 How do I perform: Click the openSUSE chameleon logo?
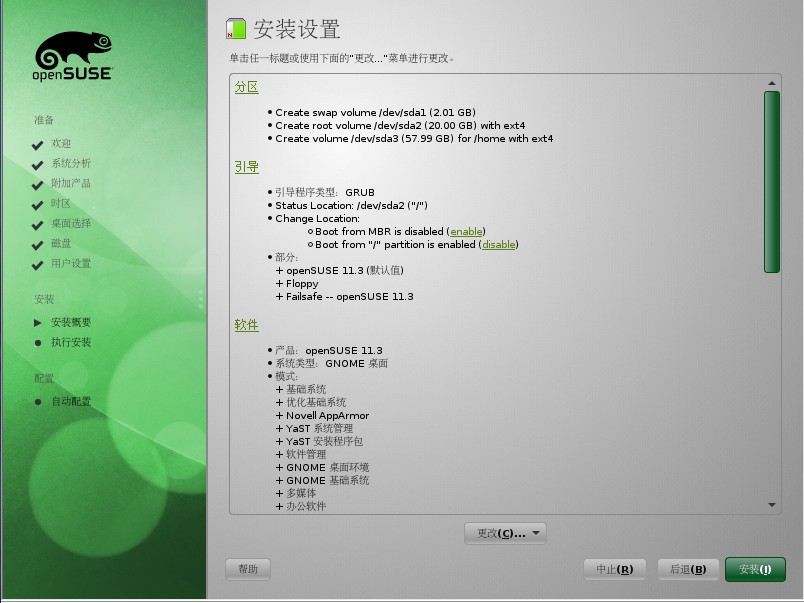(x=73, y=56)
